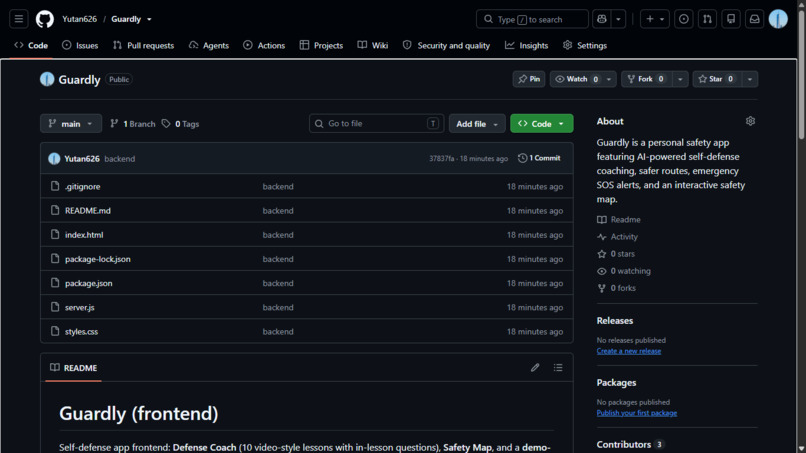Open the Insights tab
The height and width of the screenshot is (453, 806).
pos(526,45)
